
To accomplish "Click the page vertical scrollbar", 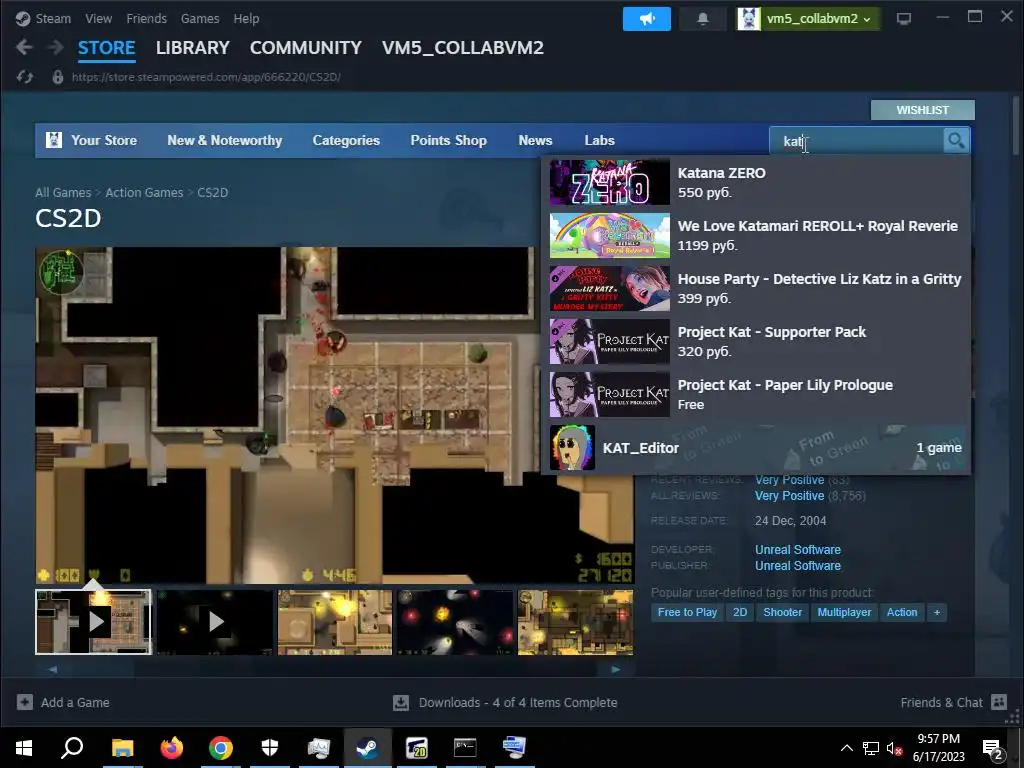I will tap(1016, 126).
